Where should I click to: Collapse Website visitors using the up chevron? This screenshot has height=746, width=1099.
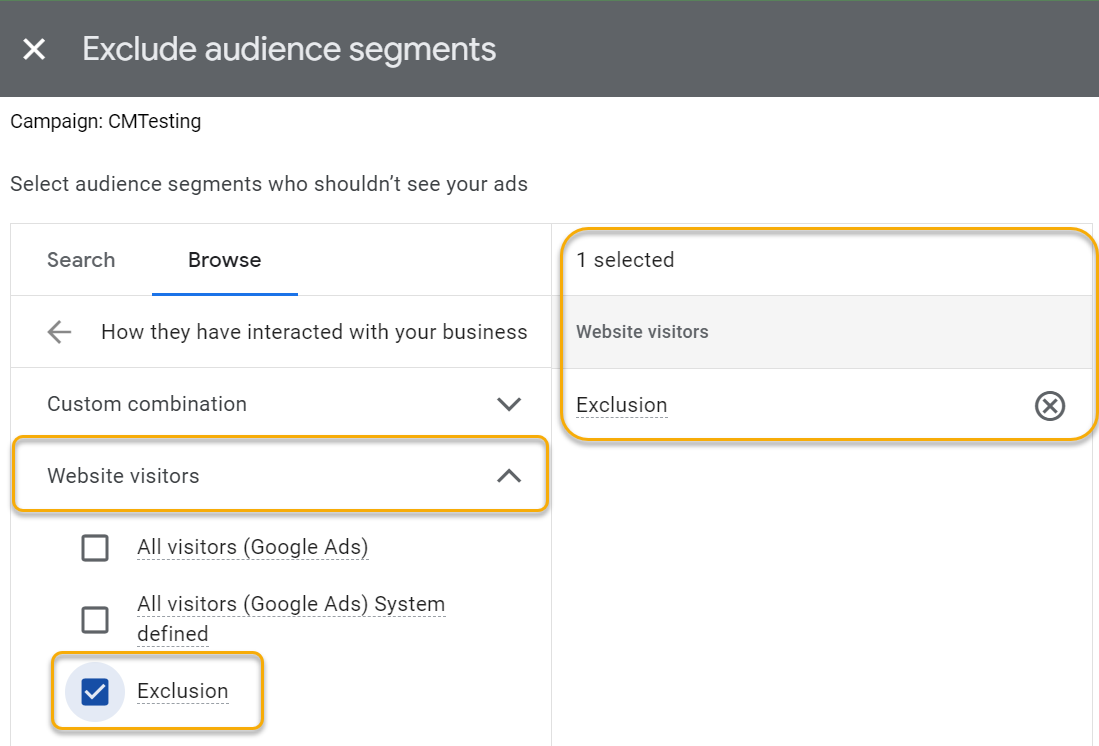click(x=509, y=476)
